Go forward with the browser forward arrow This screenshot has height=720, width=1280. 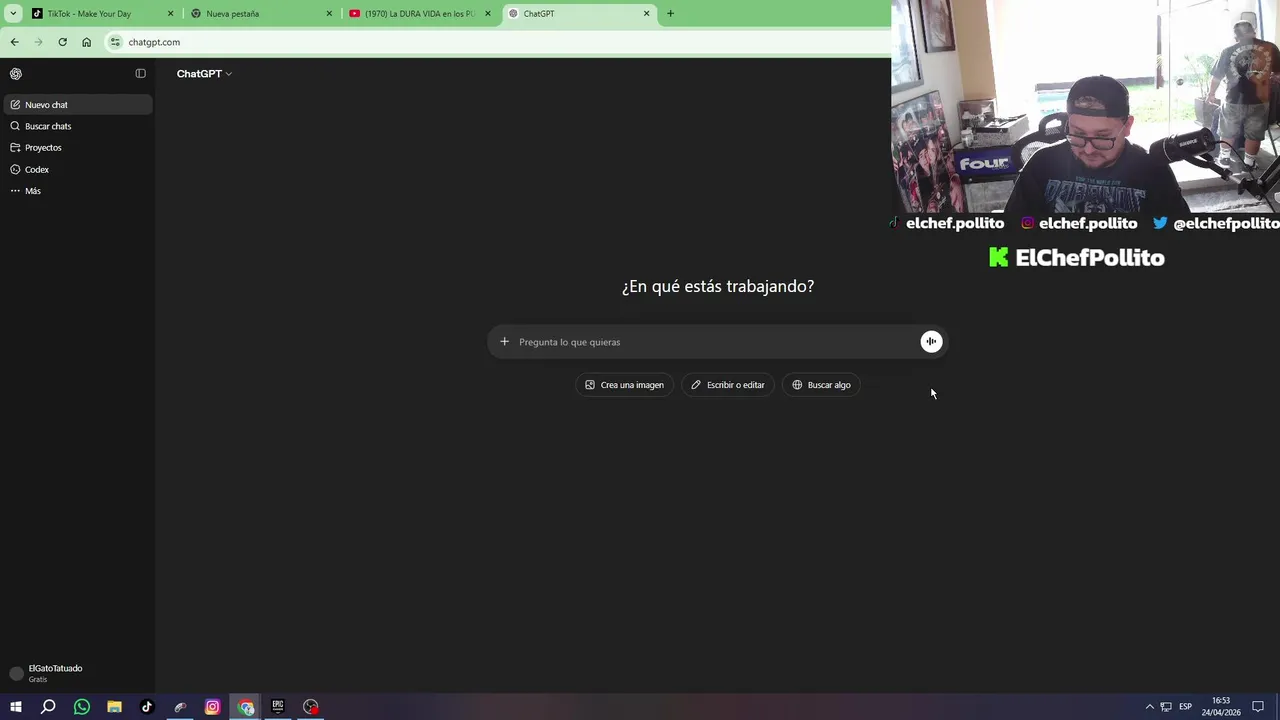[x=38, y=42]
